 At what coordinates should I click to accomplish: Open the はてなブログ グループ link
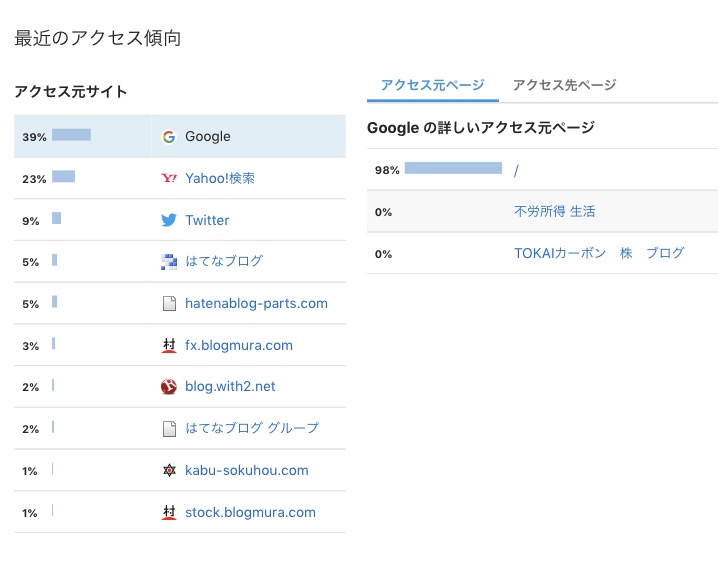(252, 428)
